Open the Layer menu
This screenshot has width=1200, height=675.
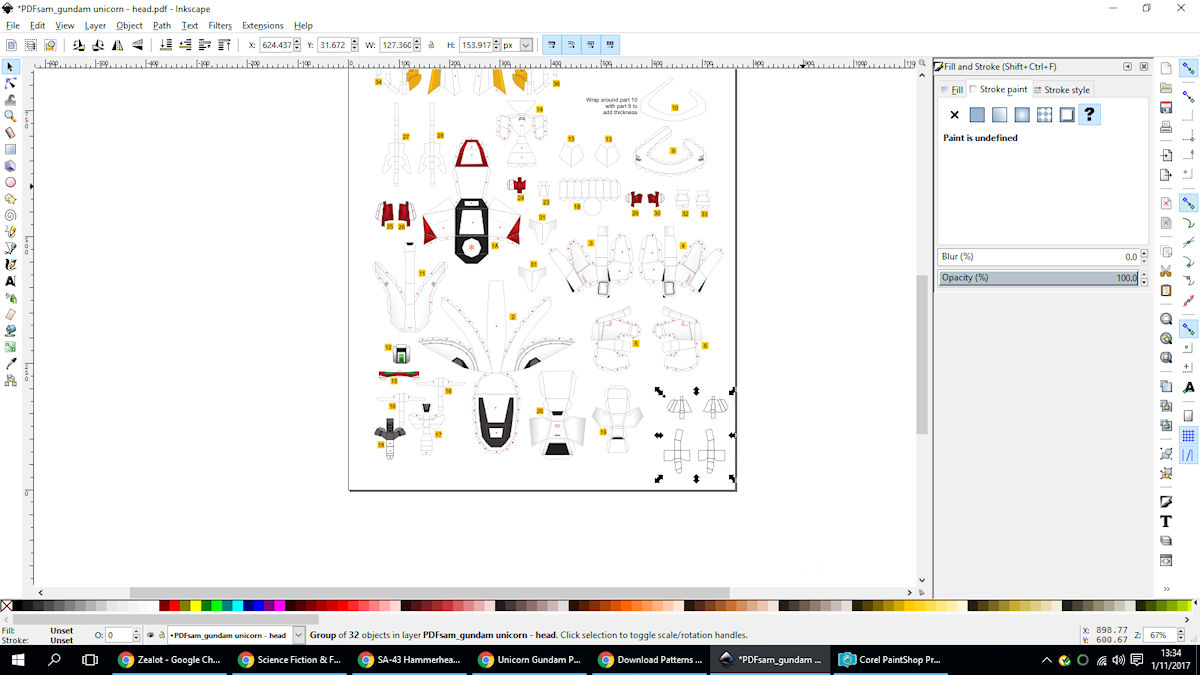coord(95,25)
